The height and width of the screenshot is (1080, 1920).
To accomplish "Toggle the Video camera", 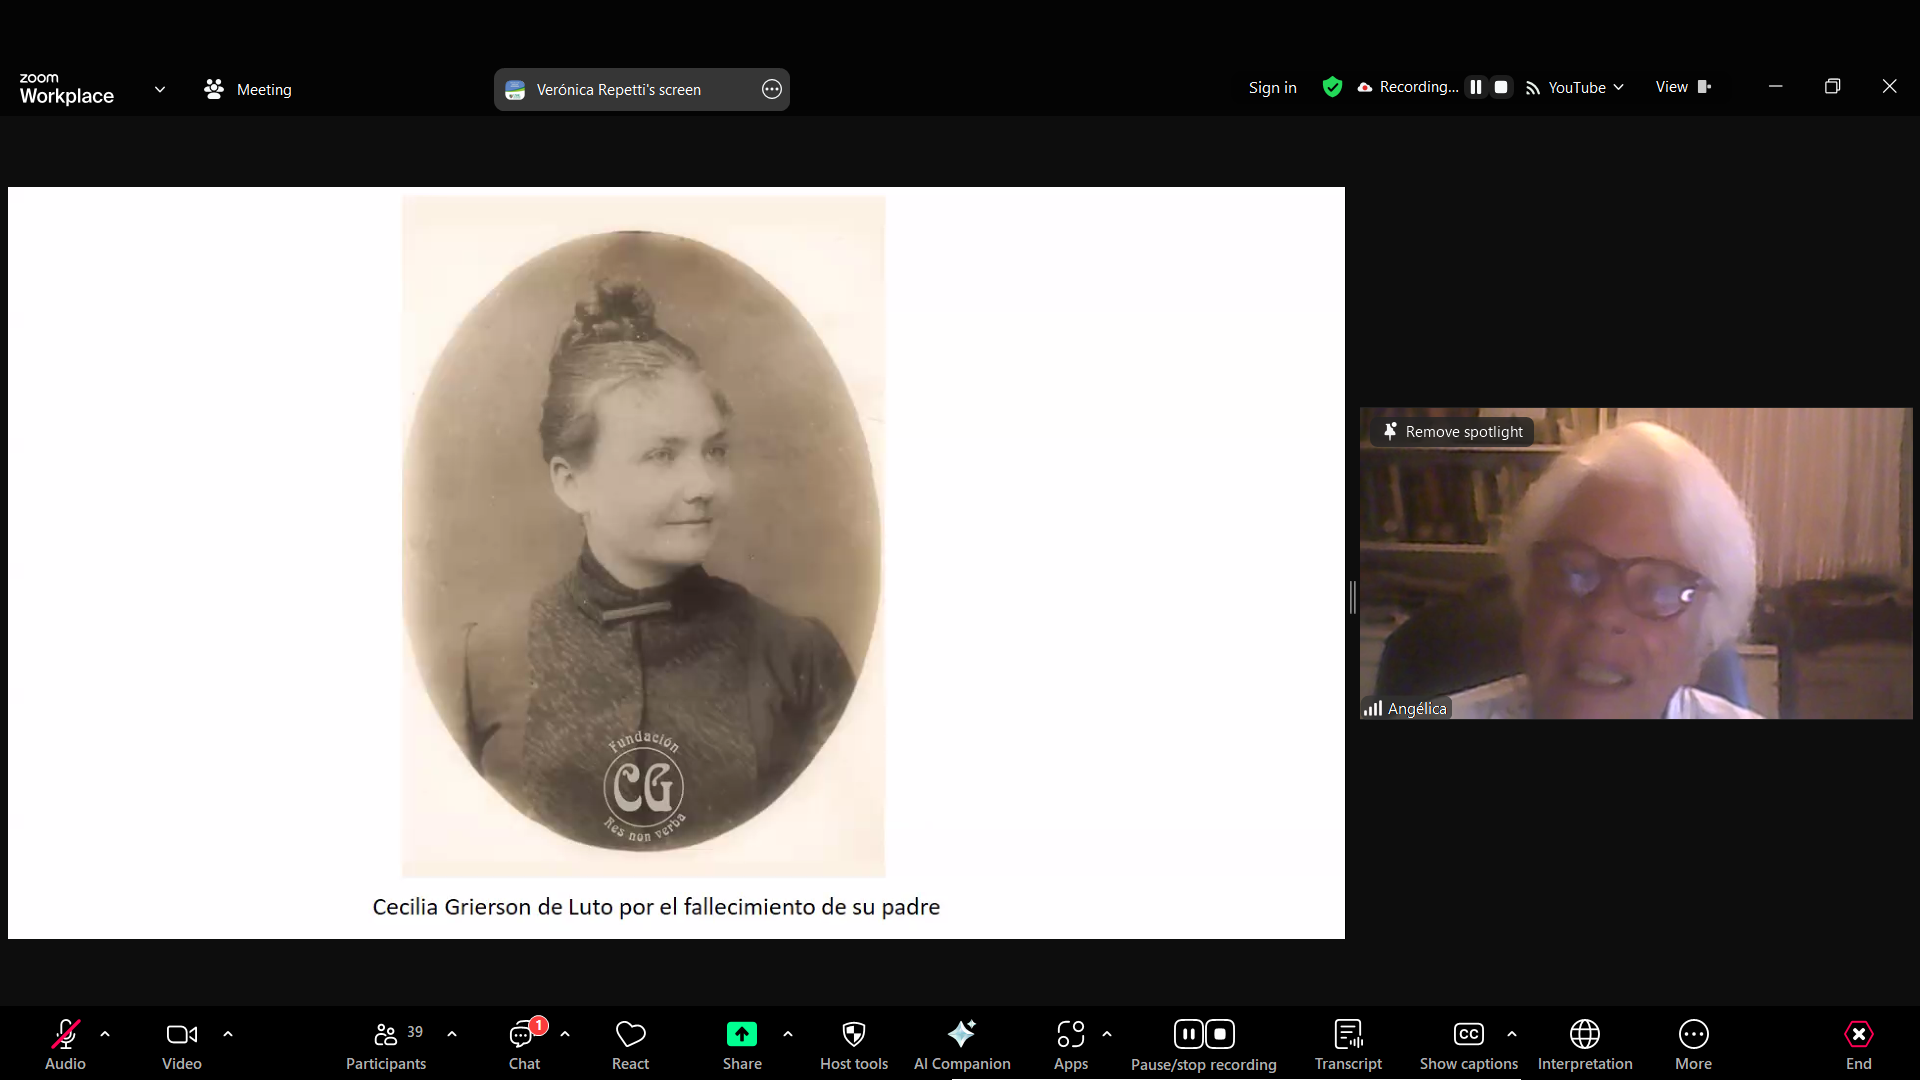I will click(x=181, y=1043).
